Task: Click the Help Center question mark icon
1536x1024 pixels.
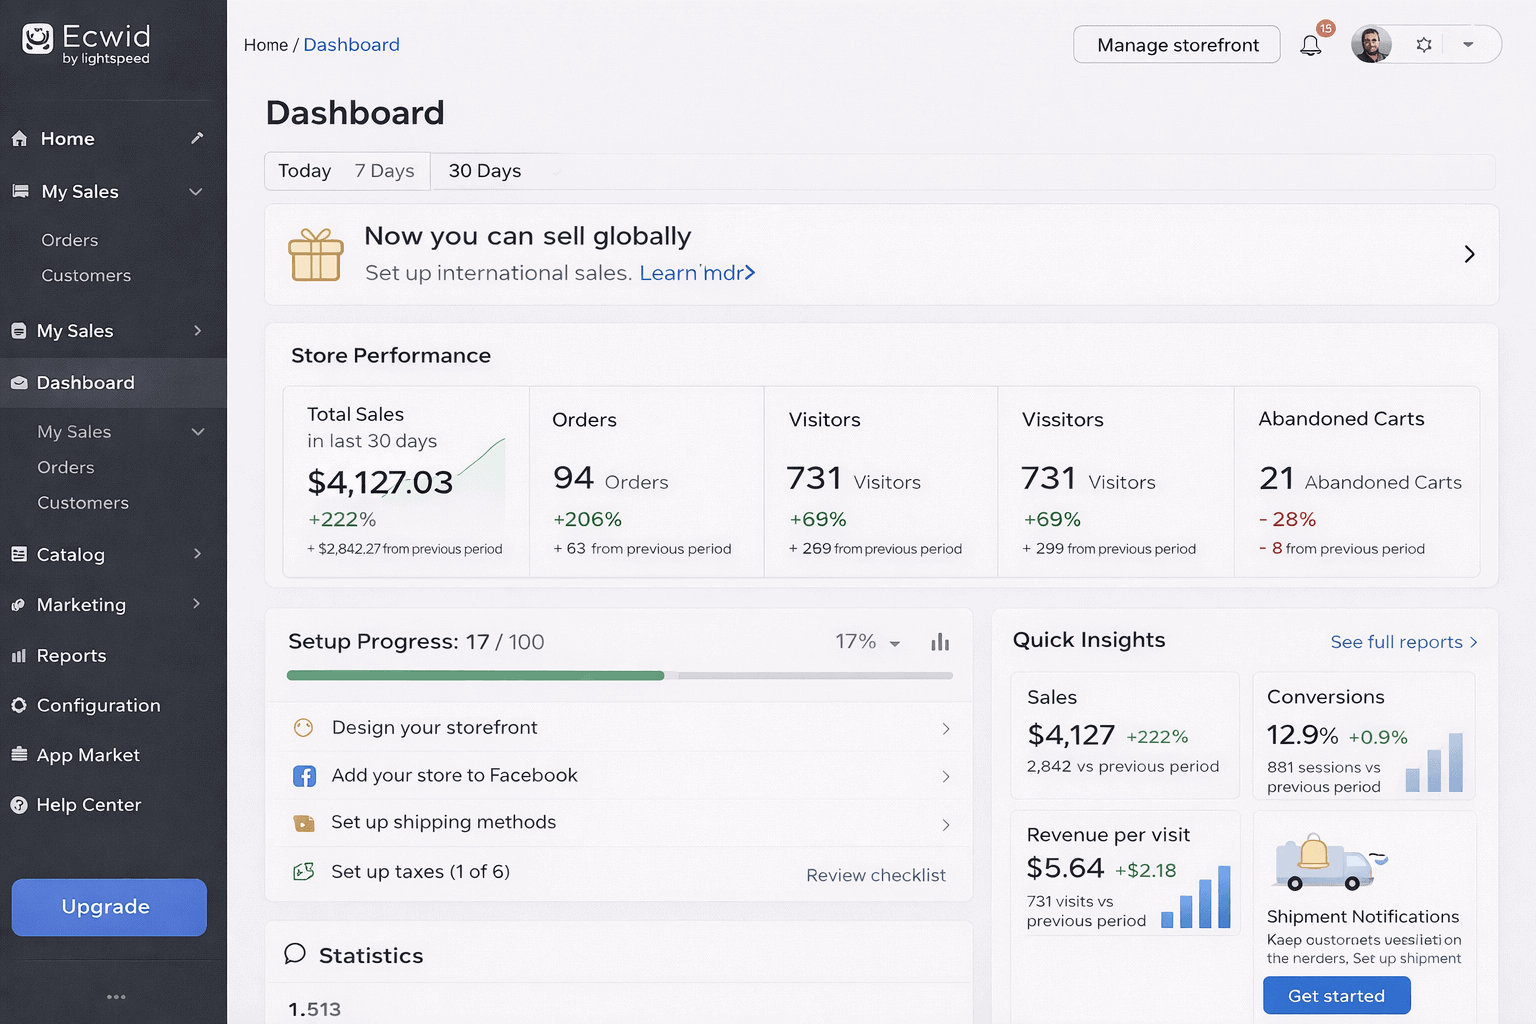Action: coord(19,805)
